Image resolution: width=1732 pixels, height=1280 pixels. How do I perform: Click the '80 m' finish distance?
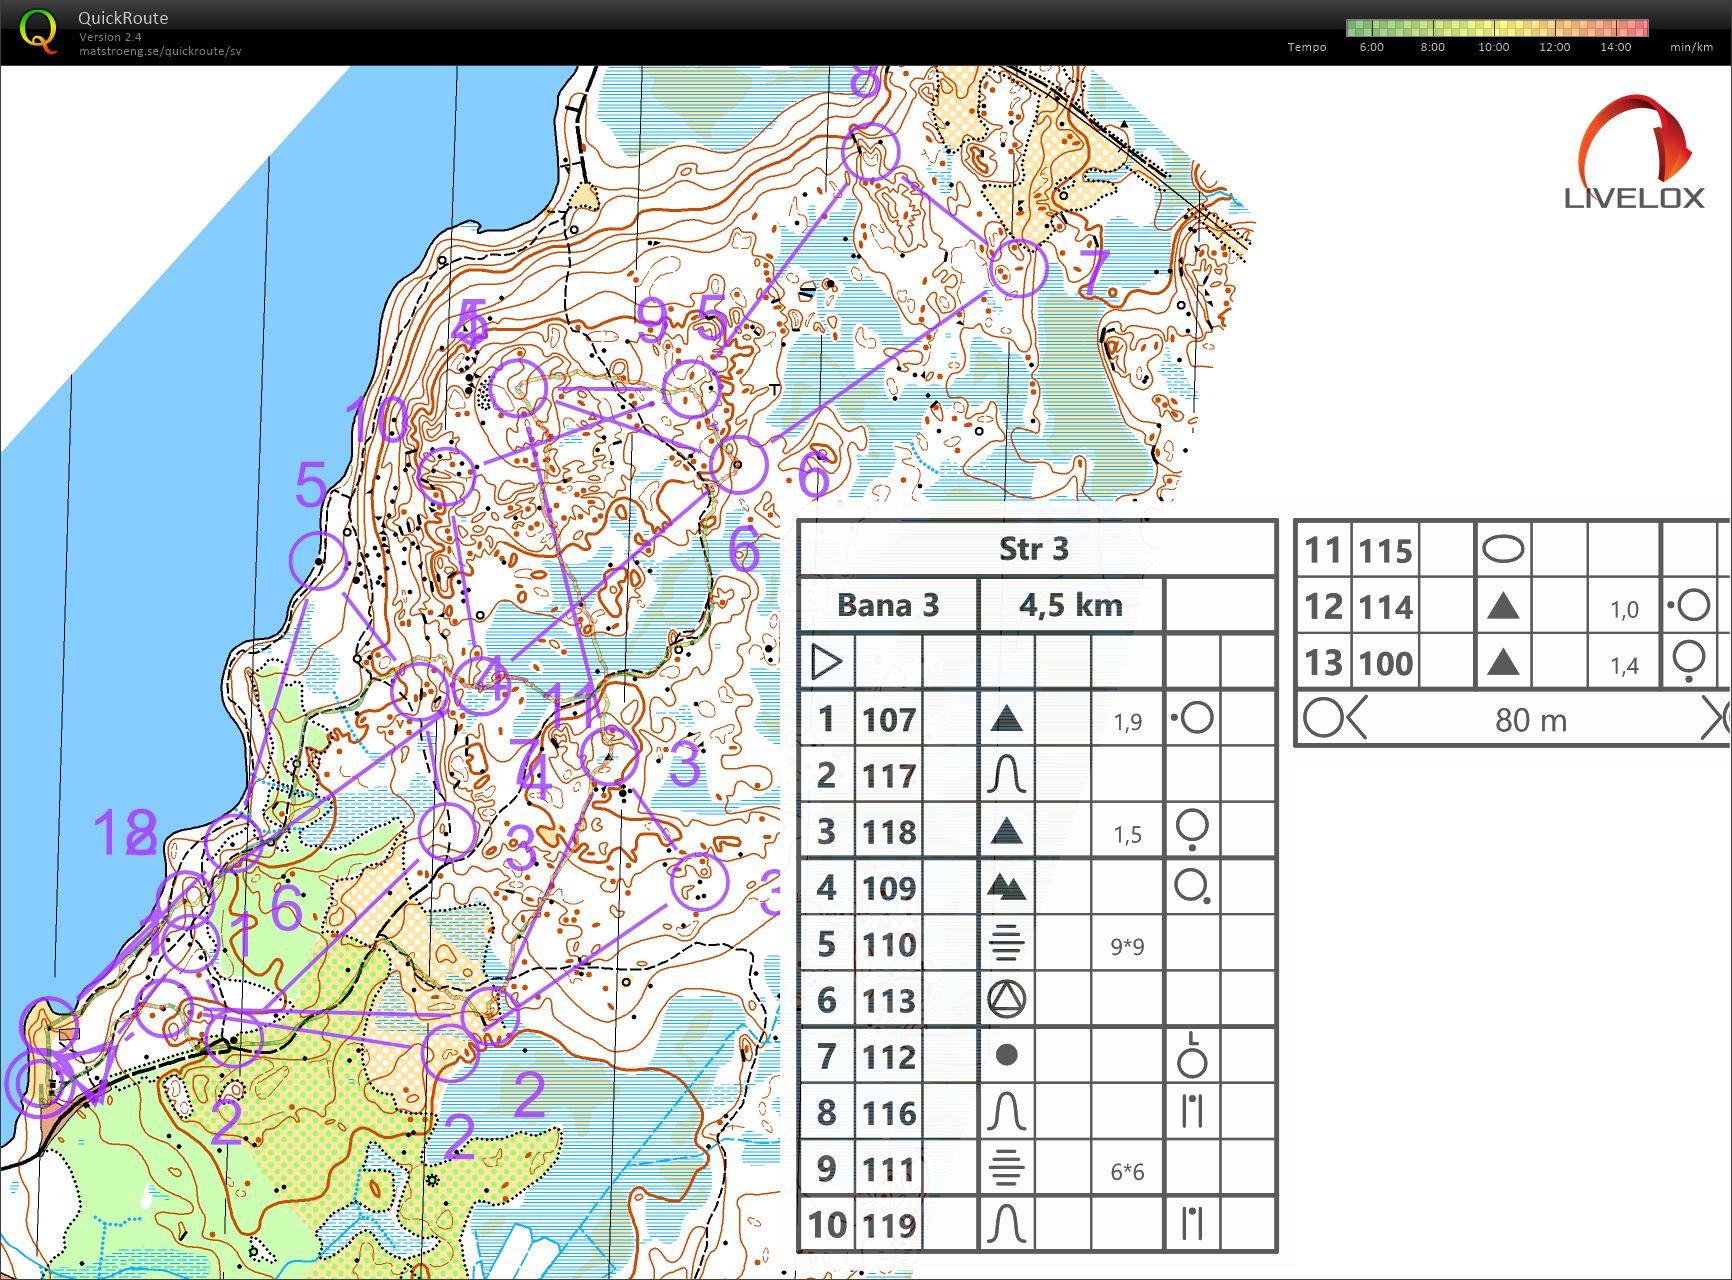(x=1531, y=720)
